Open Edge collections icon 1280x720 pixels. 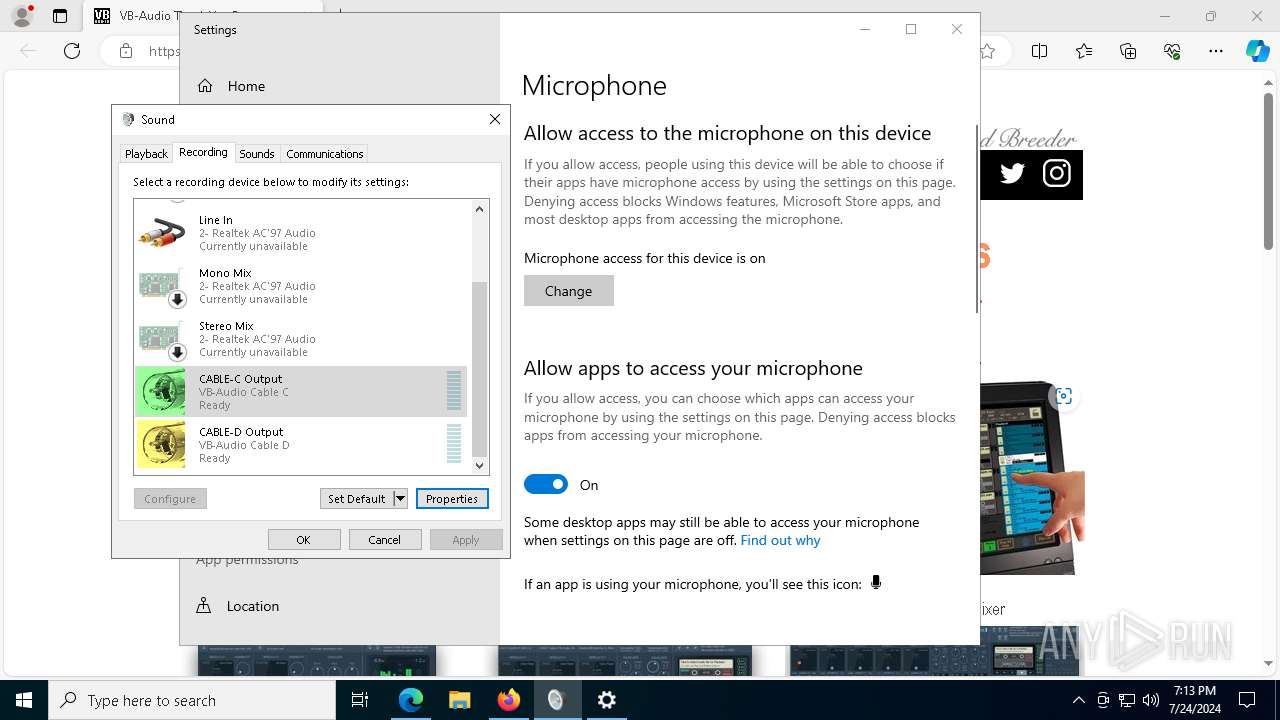1128,51
